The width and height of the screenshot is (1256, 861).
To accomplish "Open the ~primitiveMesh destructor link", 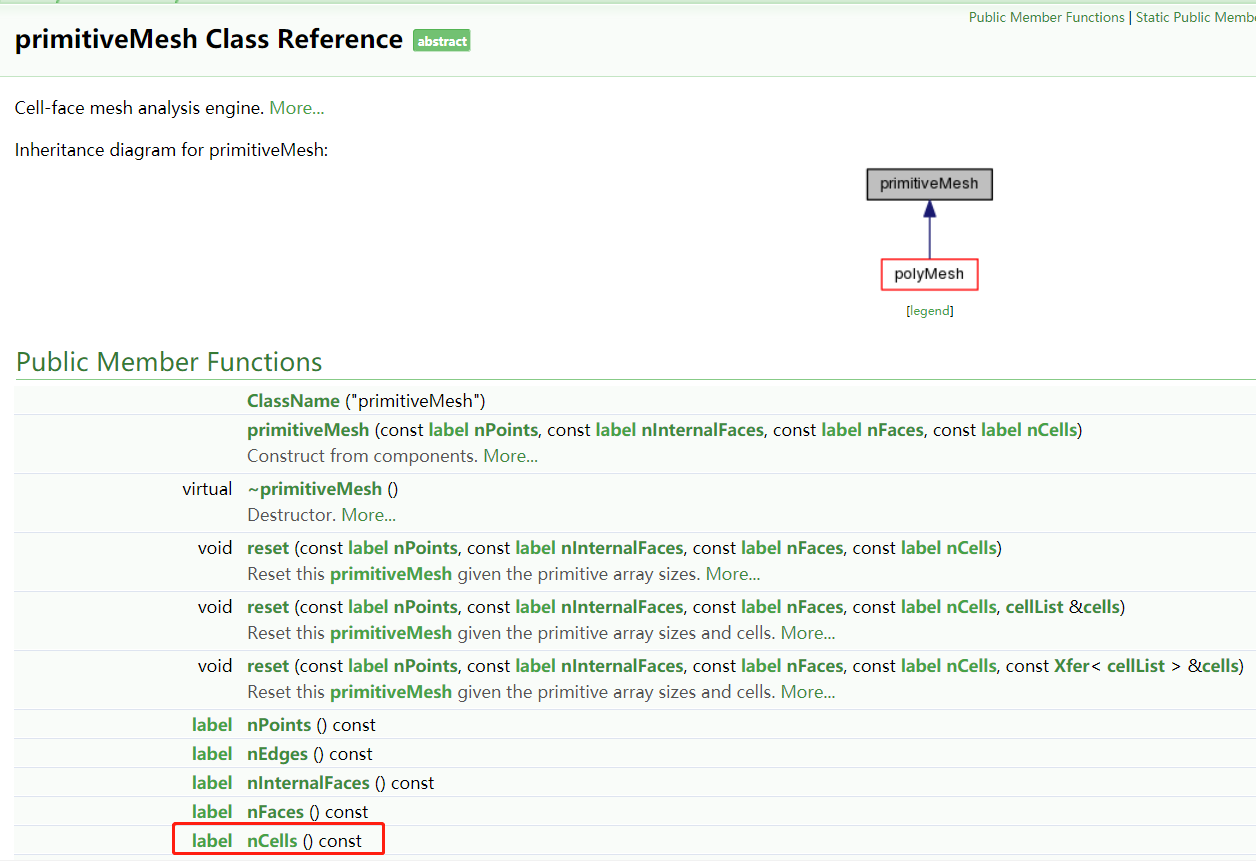I will (314, 489).
